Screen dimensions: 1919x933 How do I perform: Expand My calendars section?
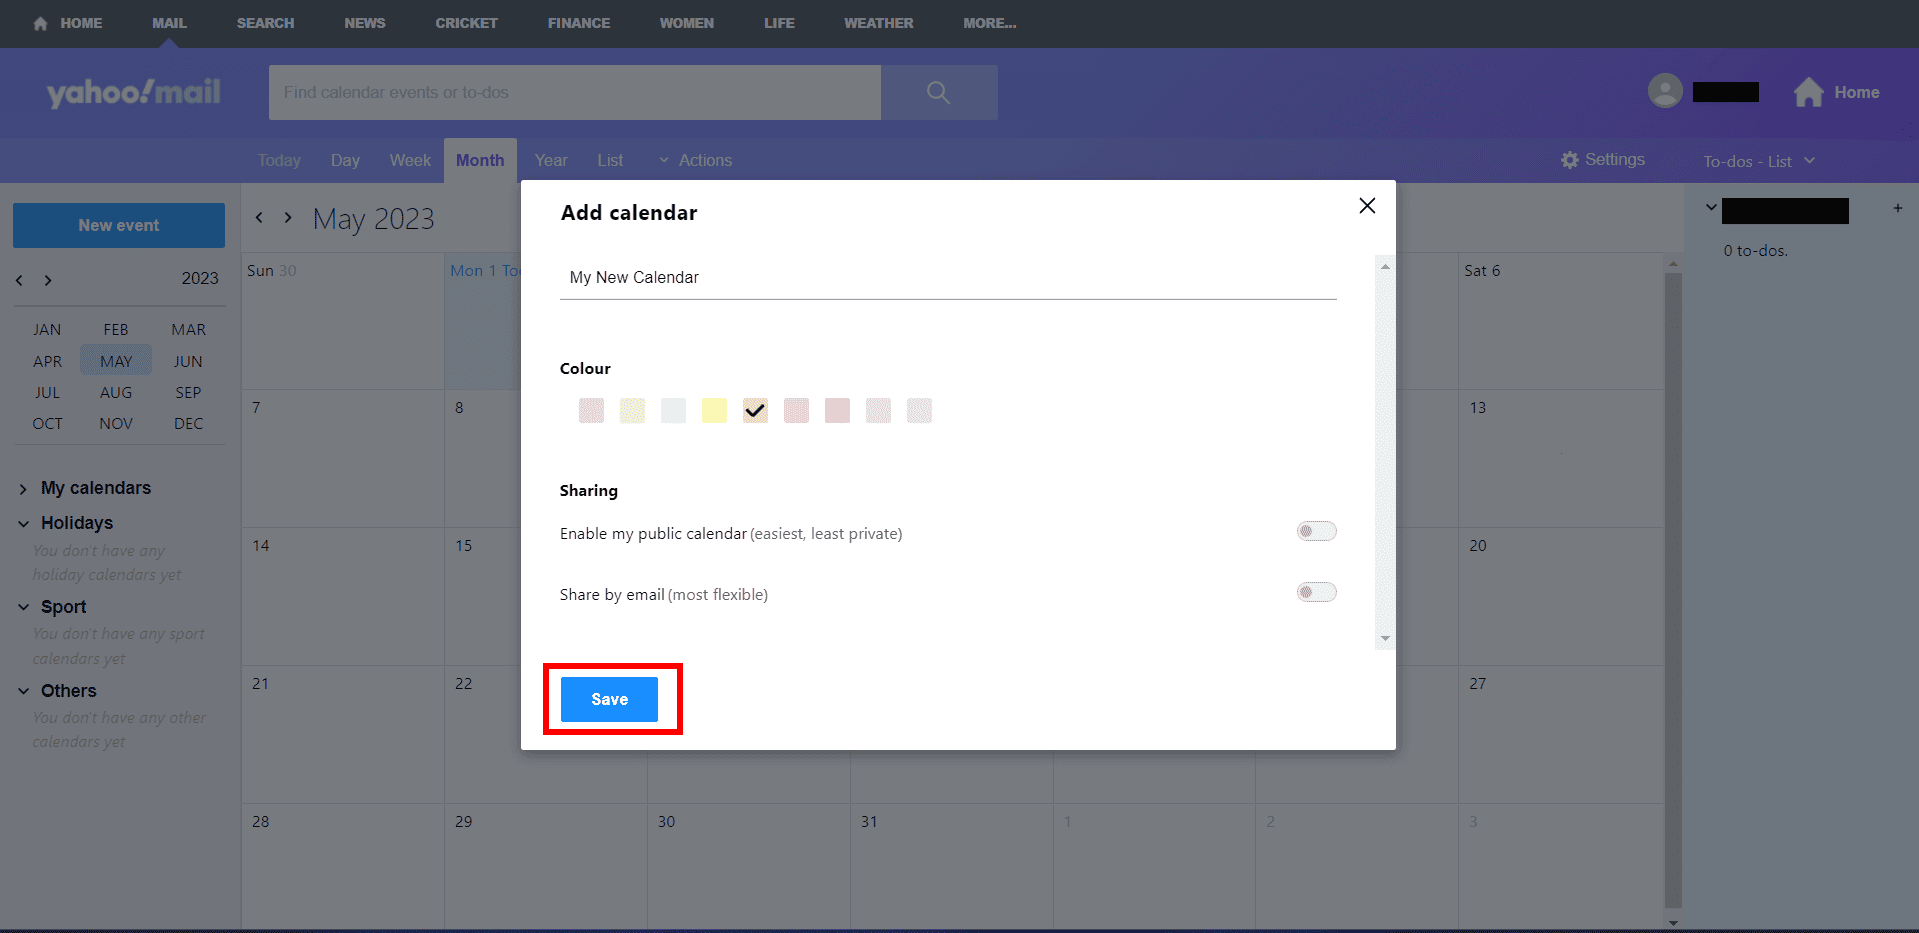23,489
